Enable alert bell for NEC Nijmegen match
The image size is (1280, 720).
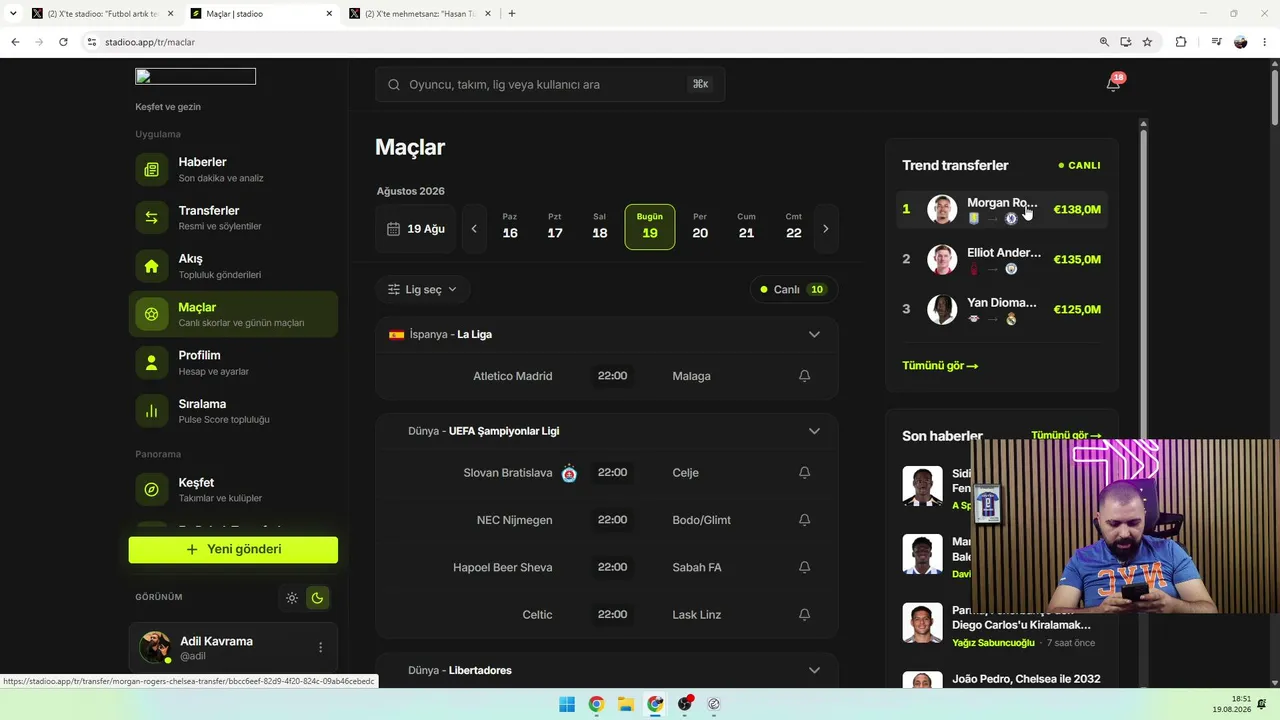coord(804,520)
